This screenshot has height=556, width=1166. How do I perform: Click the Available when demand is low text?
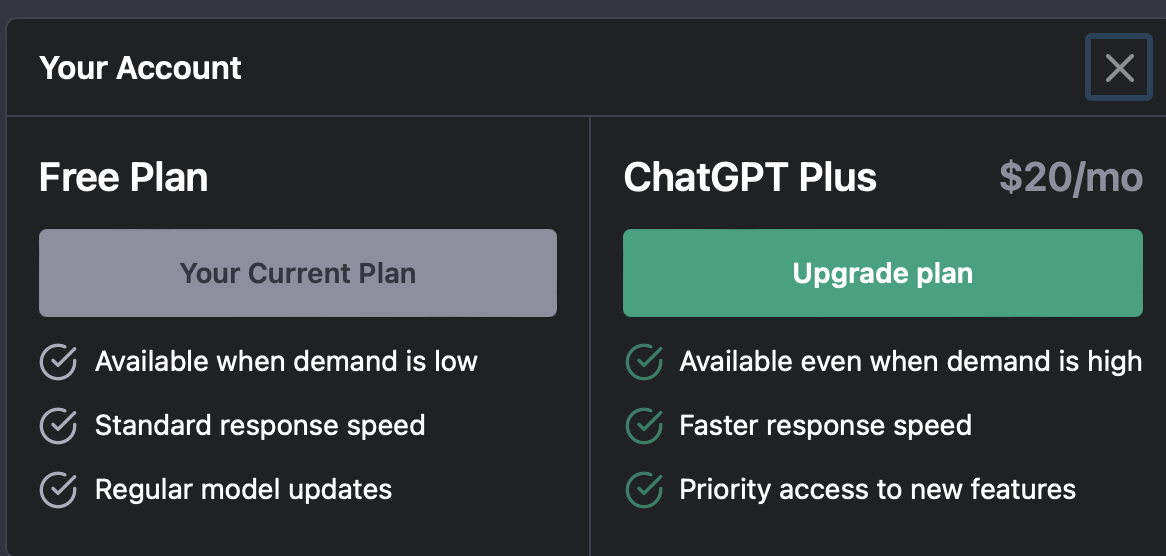[286, 361]
